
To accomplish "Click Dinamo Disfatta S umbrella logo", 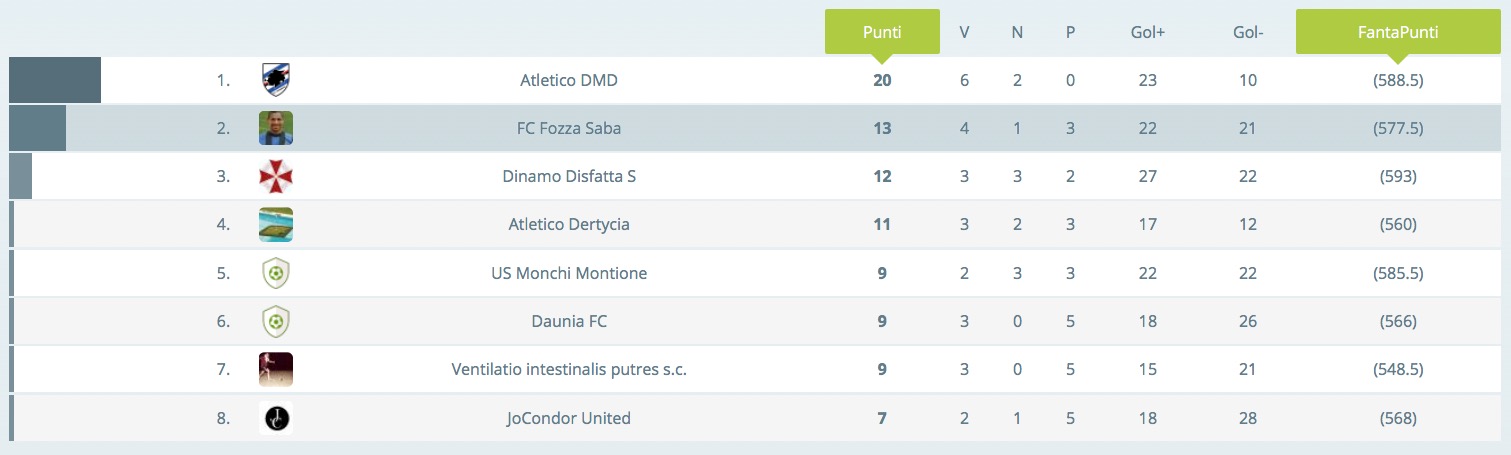I will point(275,176).
